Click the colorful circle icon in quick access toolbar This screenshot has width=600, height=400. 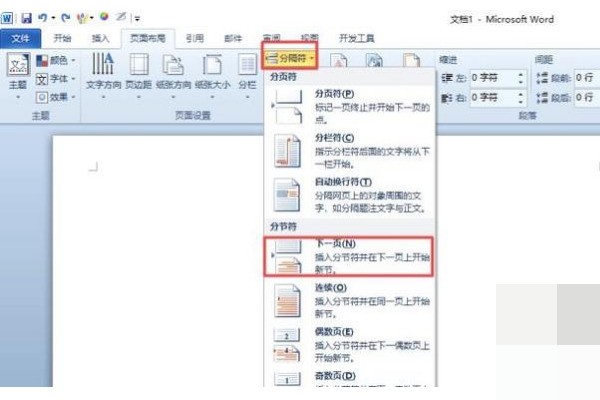(x=104, y=17)
